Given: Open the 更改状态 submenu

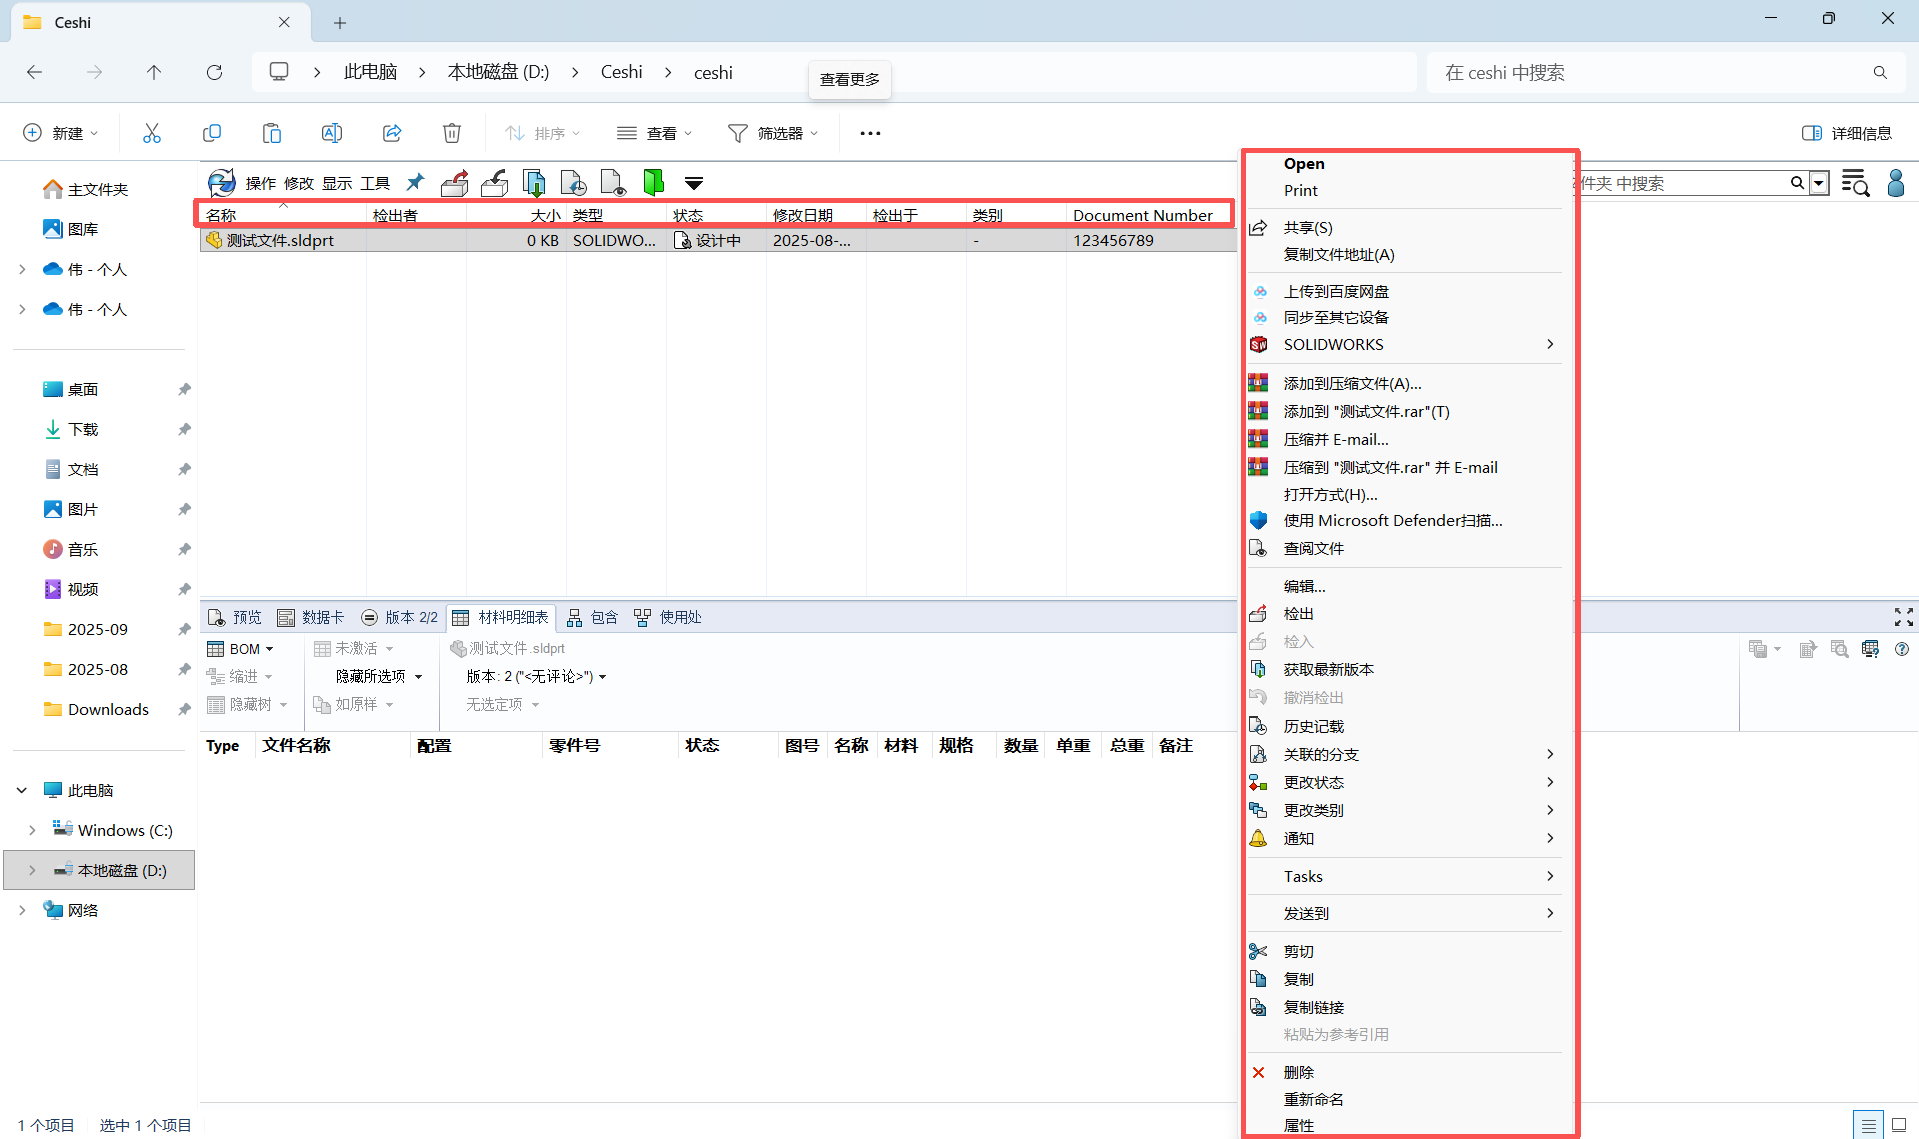Looking at the screenshot, I should [1405, 782].
